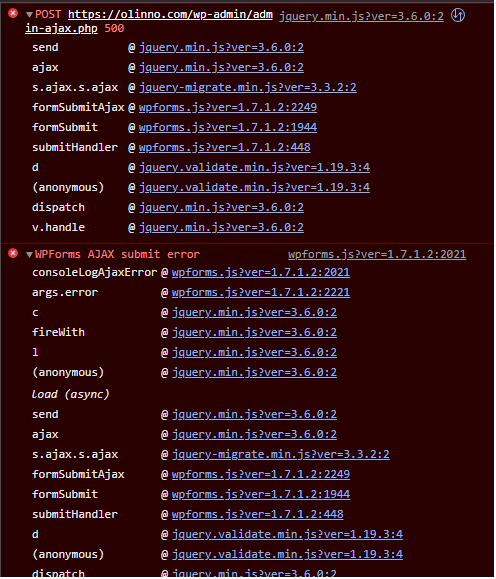This screenshot has height=579, width=496.
Task: Open jquery.validate link in second 'd' row
Action: pyautogui.click(x=287, y=534)
